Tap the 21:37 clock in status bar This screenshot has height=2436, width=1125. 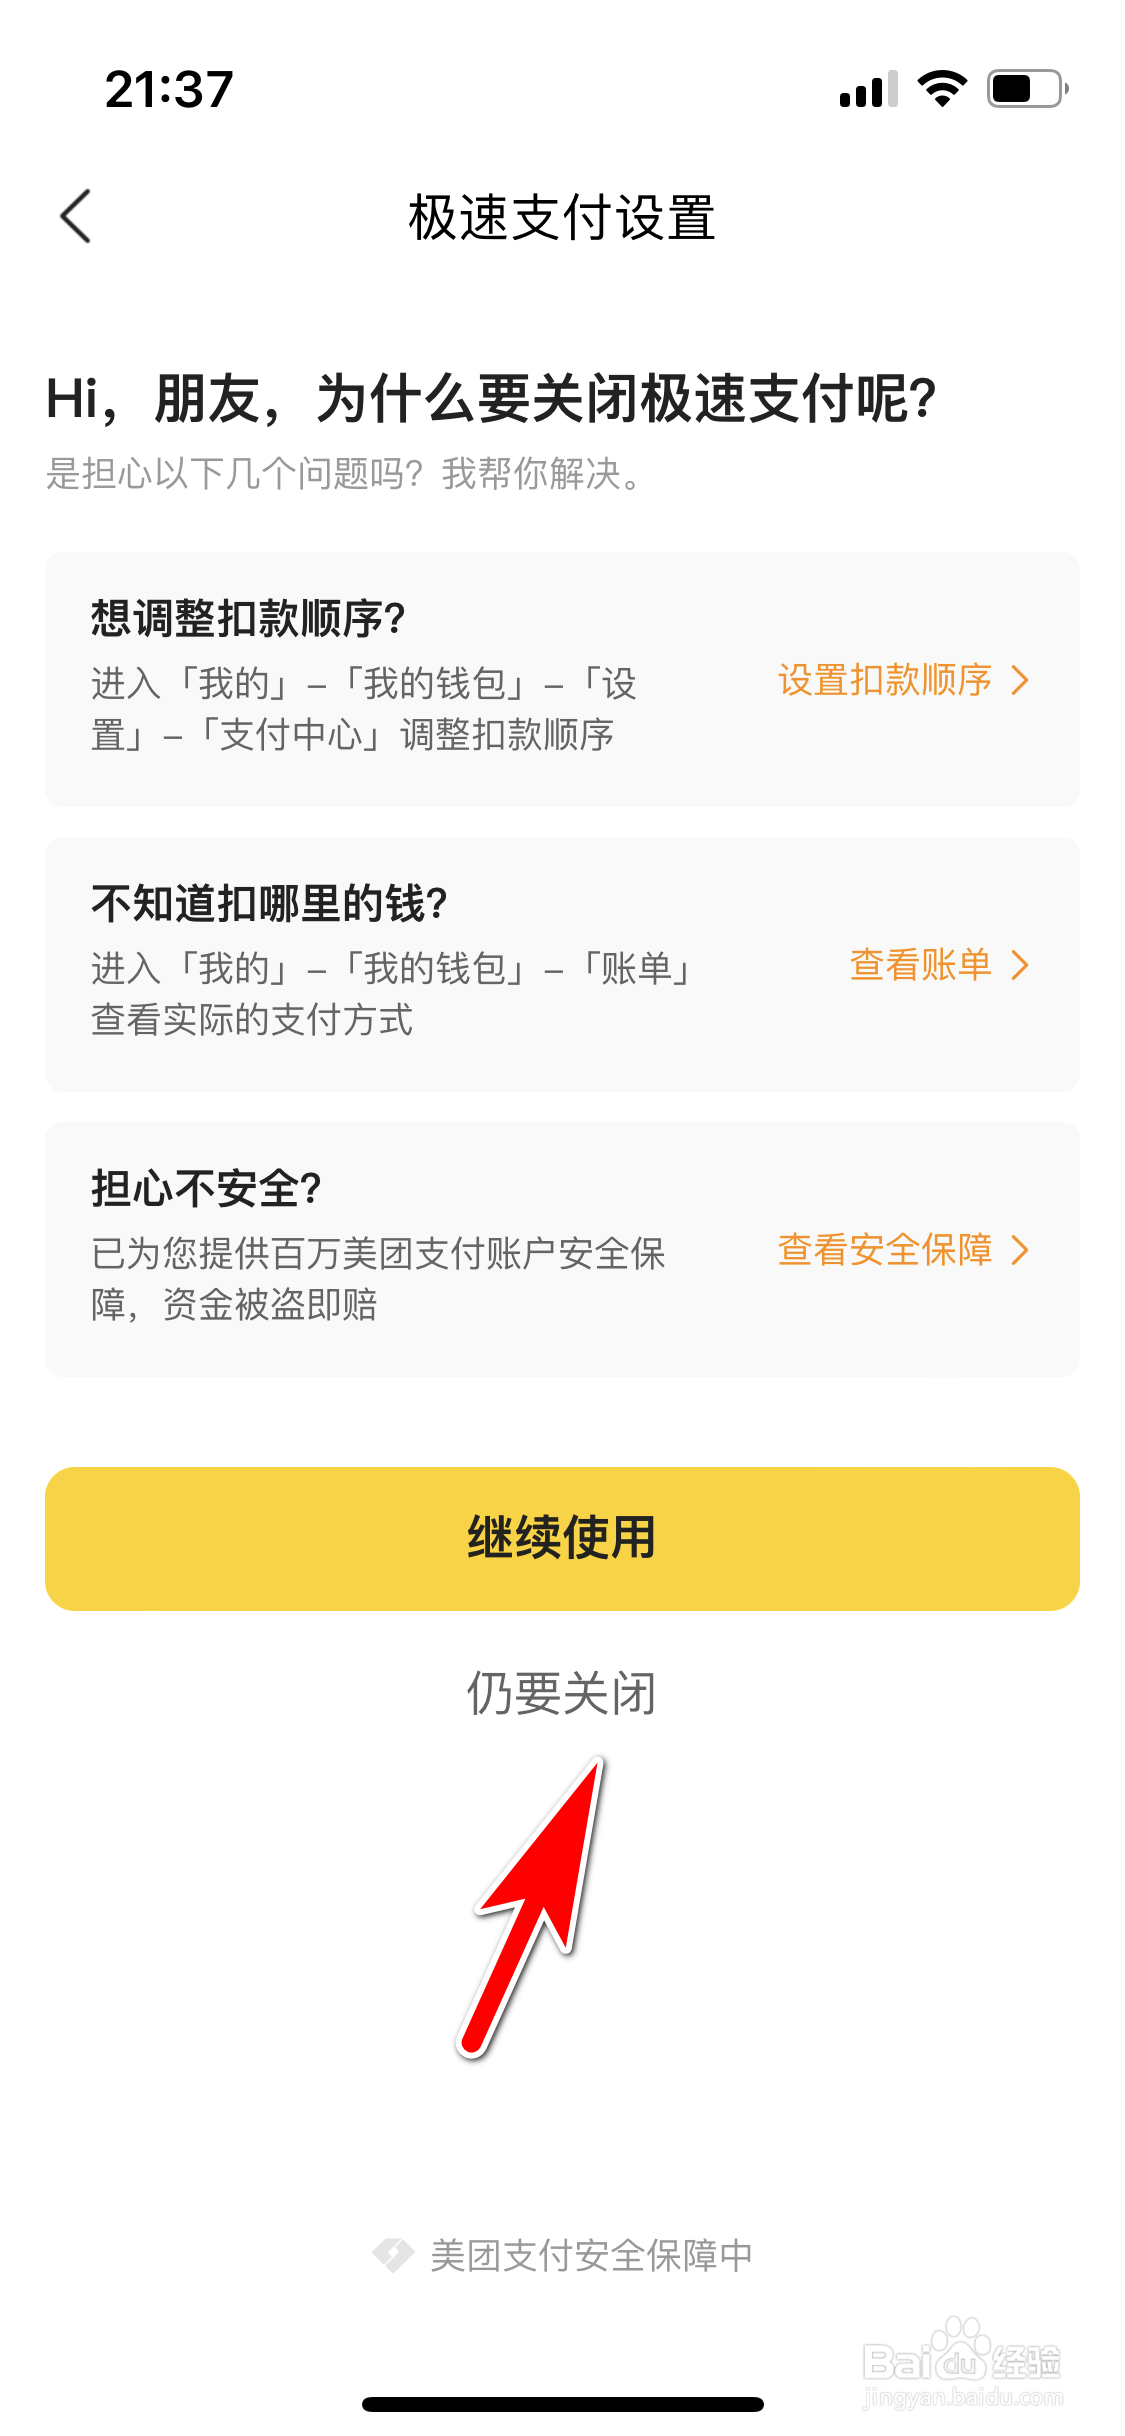pyautogui.click(x=169, y=89)
